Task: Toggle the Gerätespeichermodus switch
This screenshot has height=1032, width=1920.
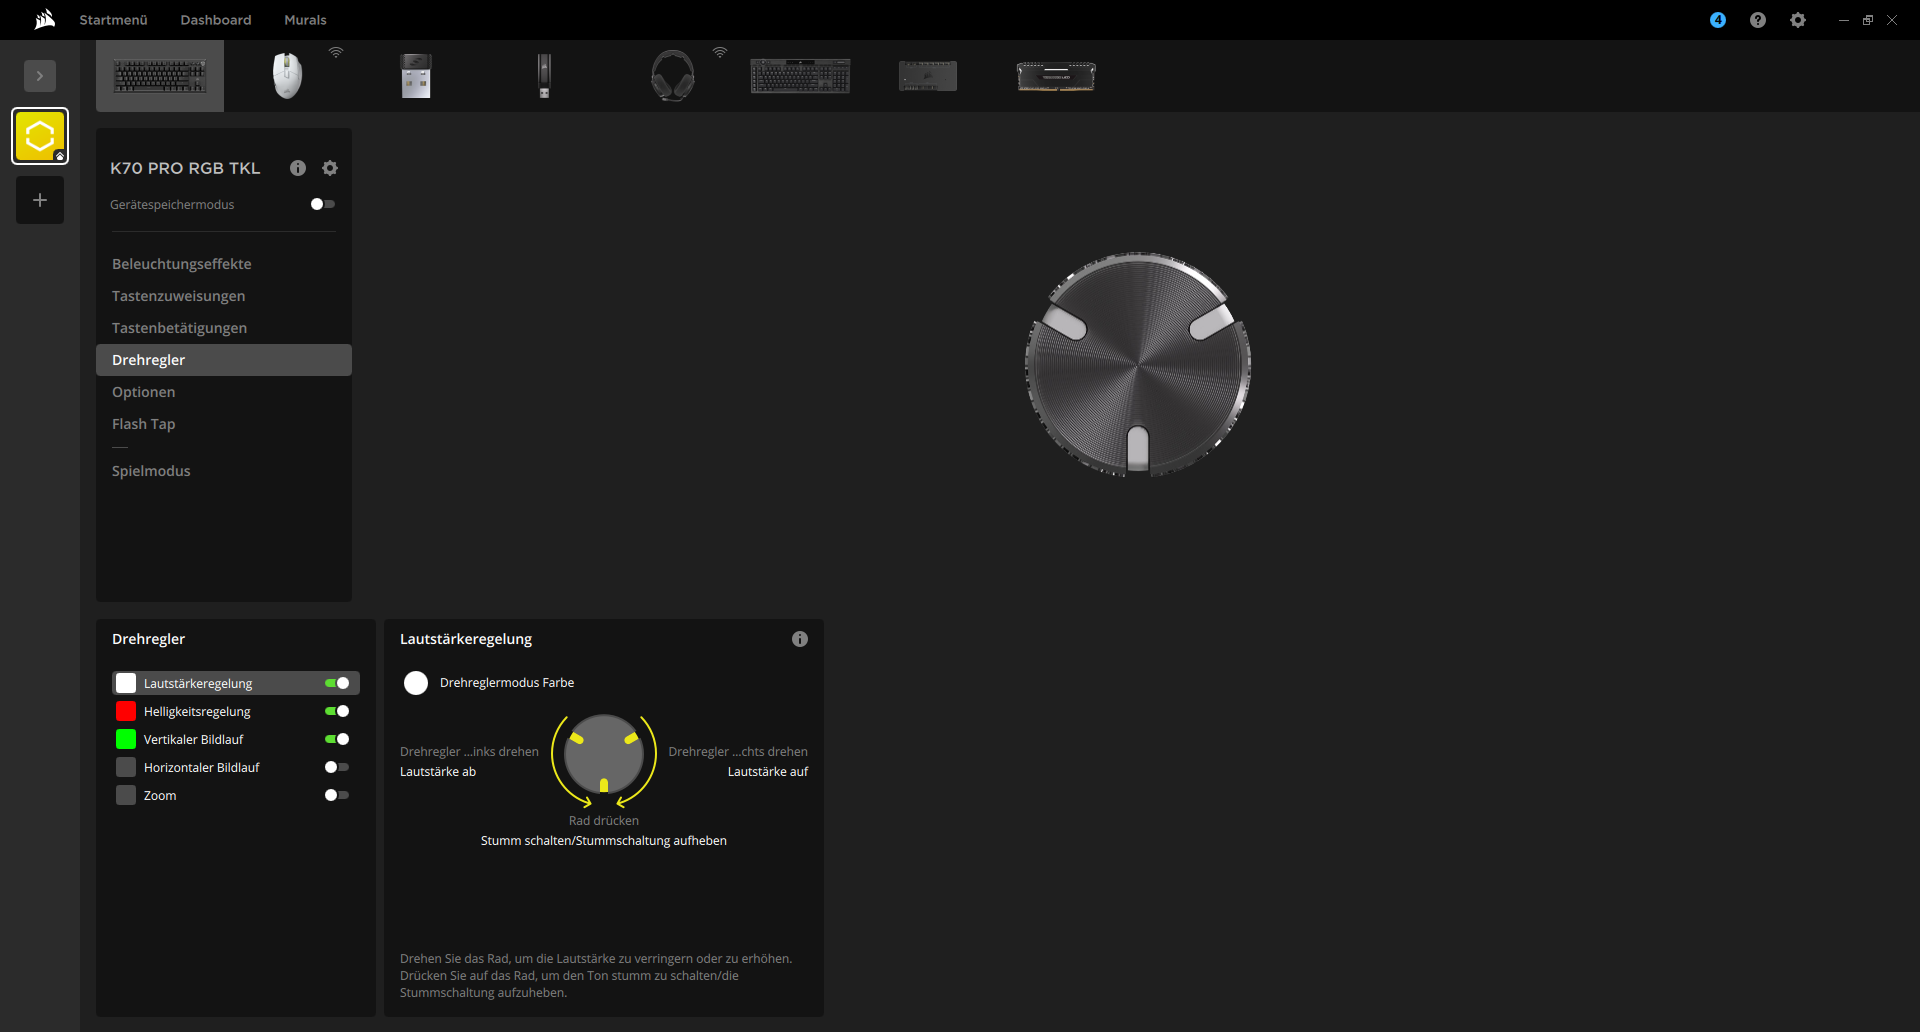Action: coord(322,204)
